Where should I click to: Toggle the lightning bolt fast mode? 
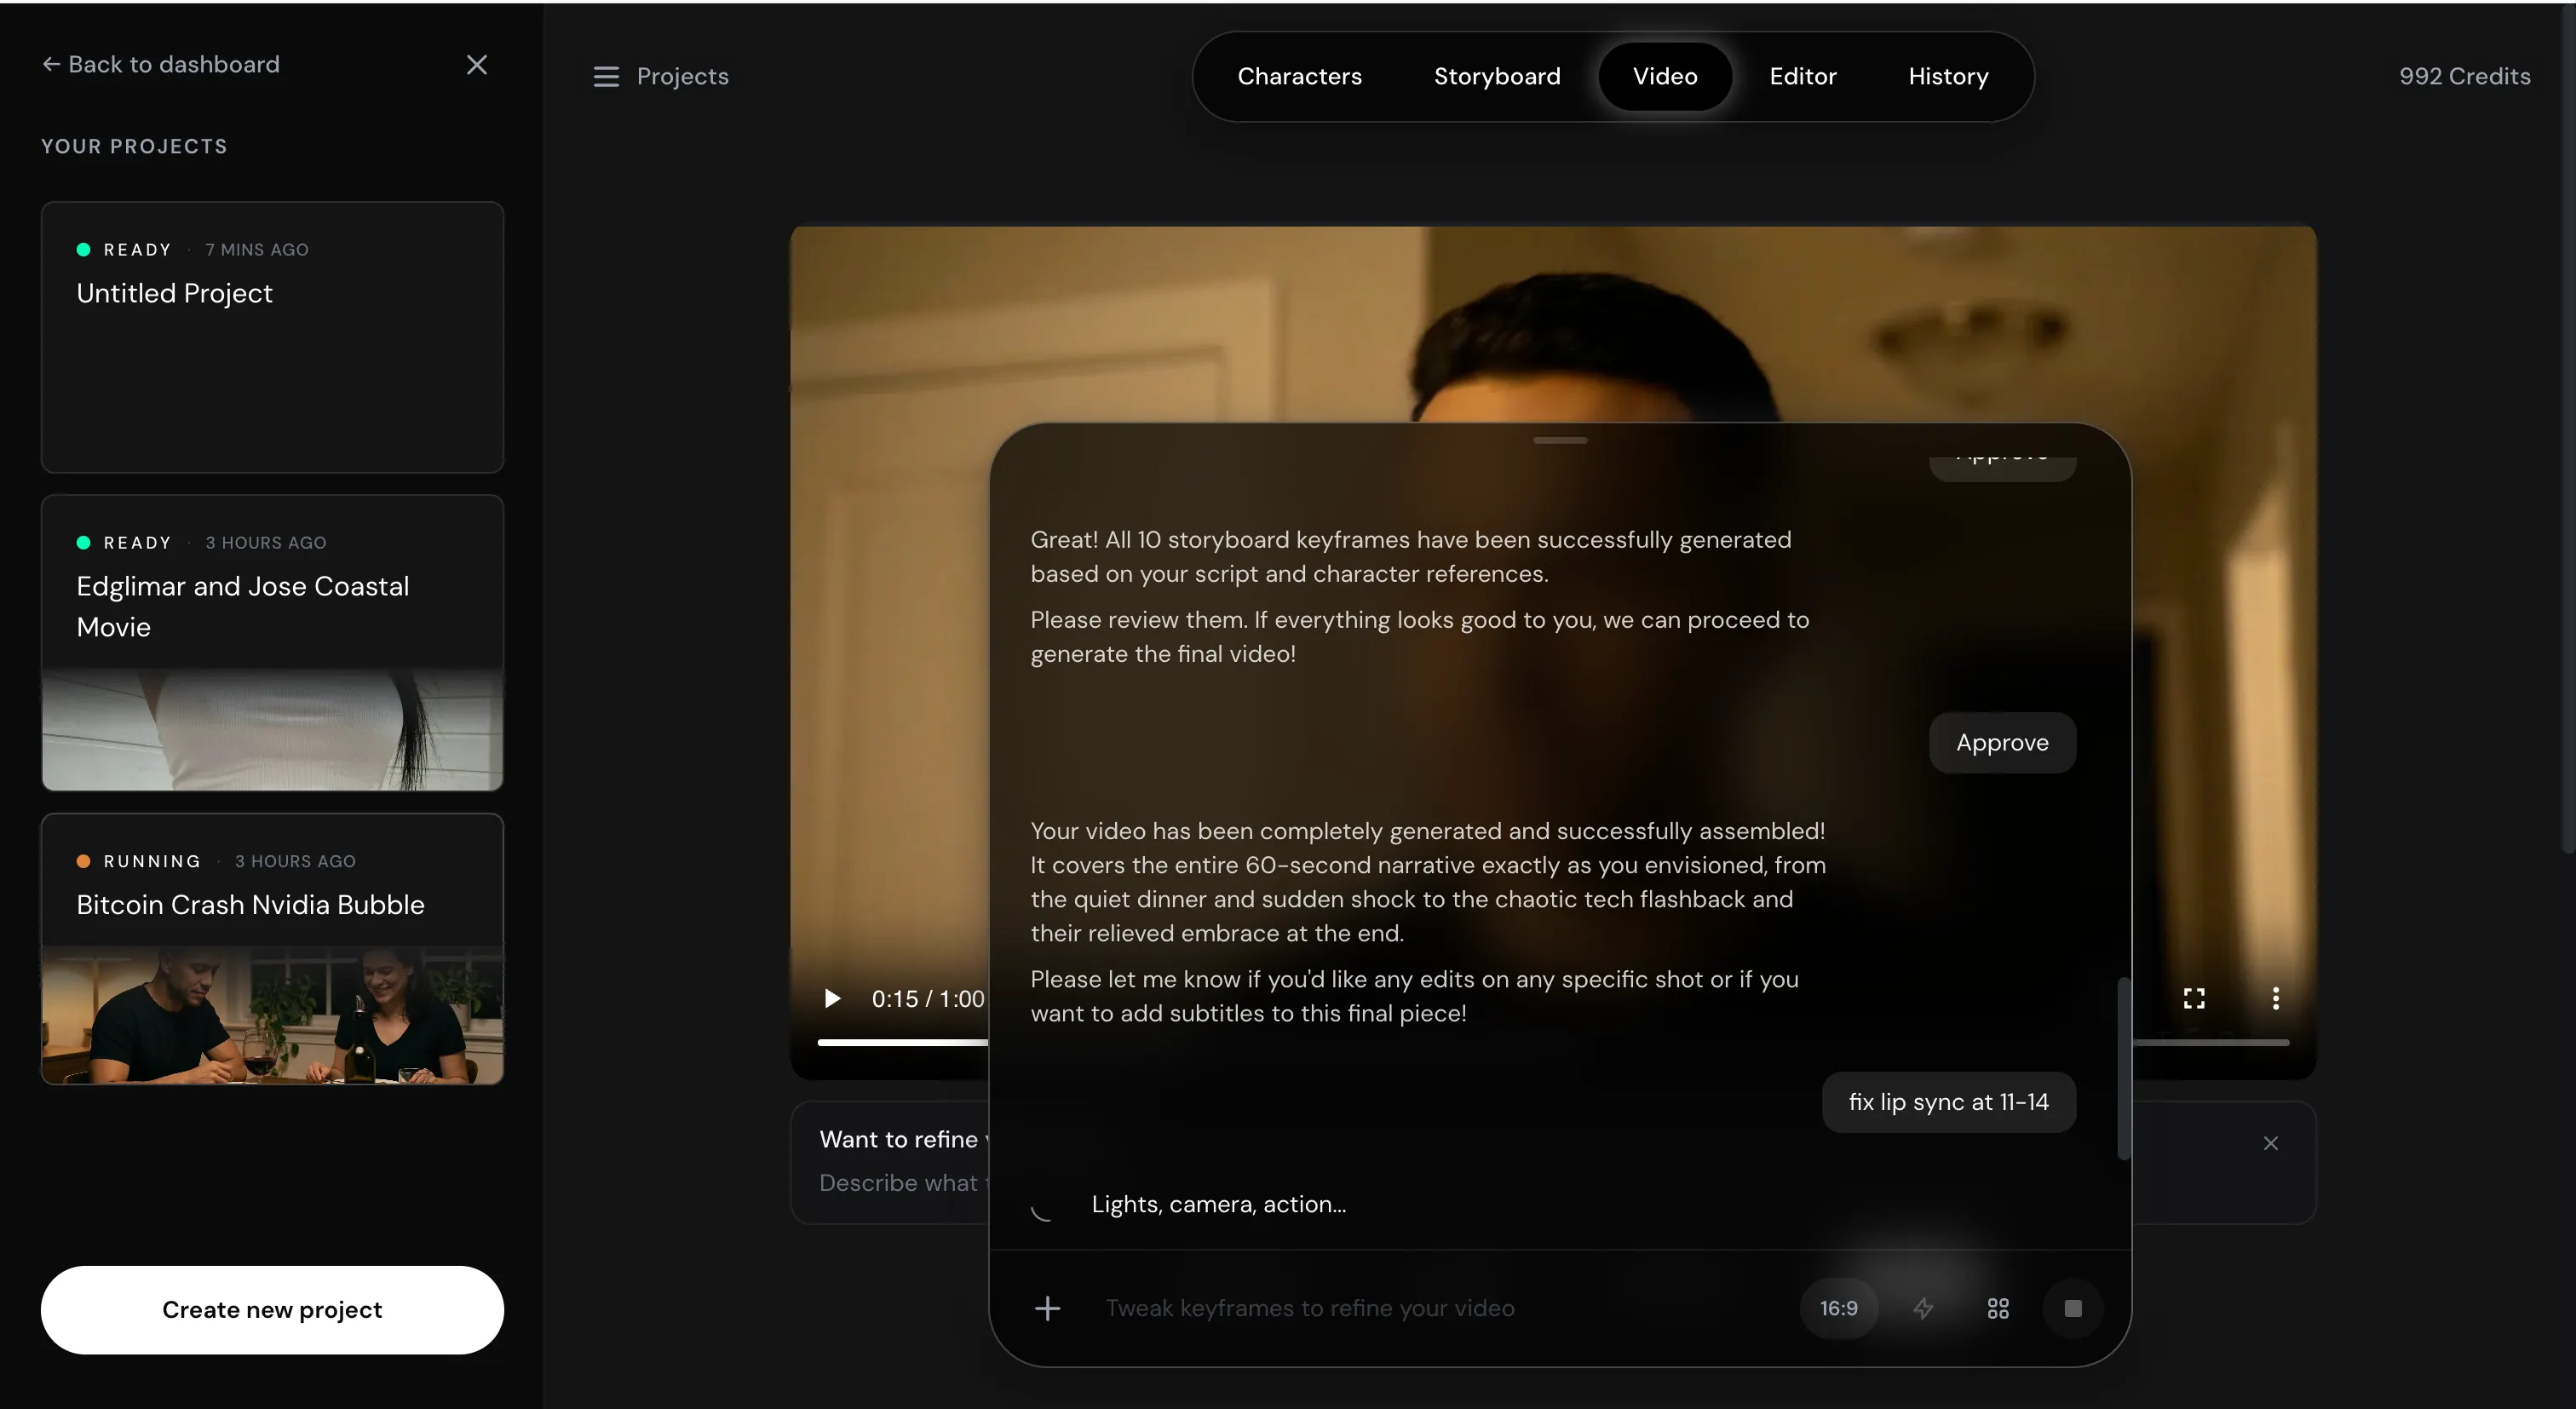click(x=1923, y=1308)
